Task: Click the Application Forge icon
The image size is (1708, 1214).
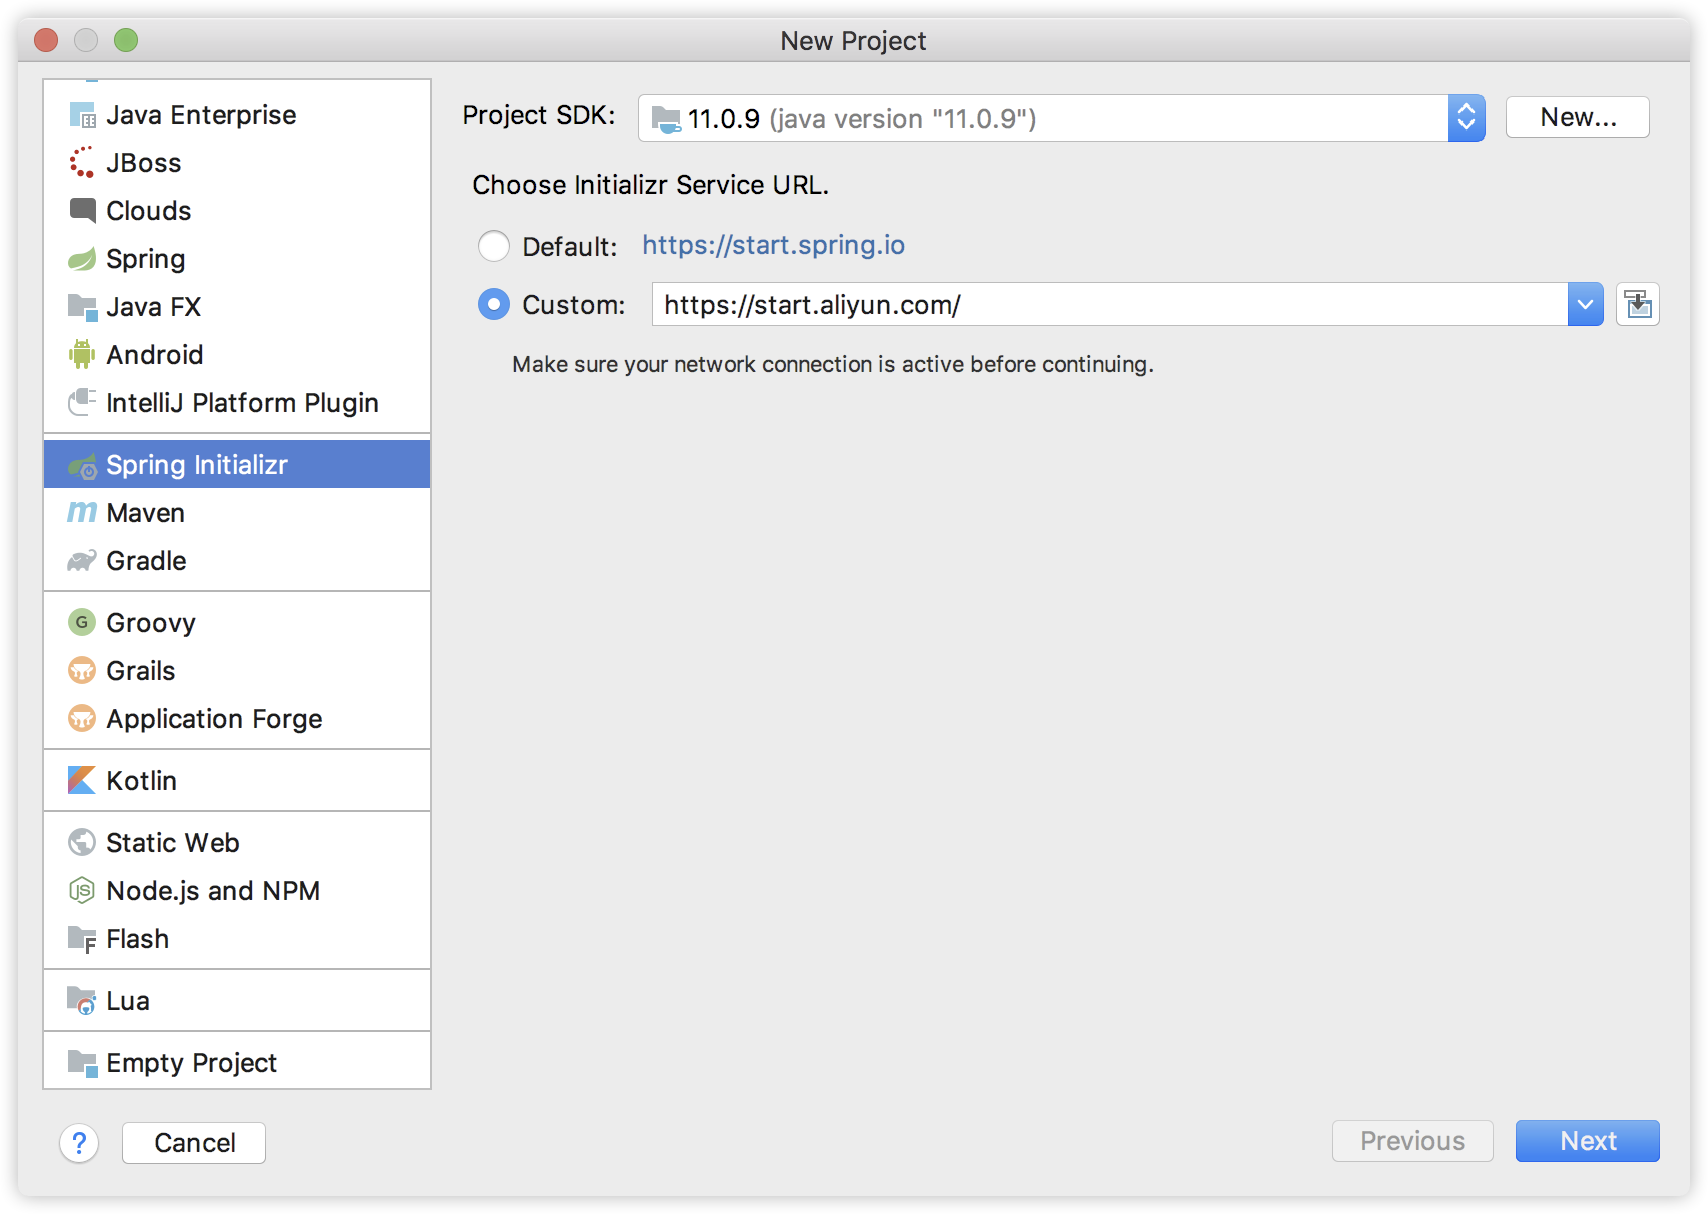Action: 82,718
